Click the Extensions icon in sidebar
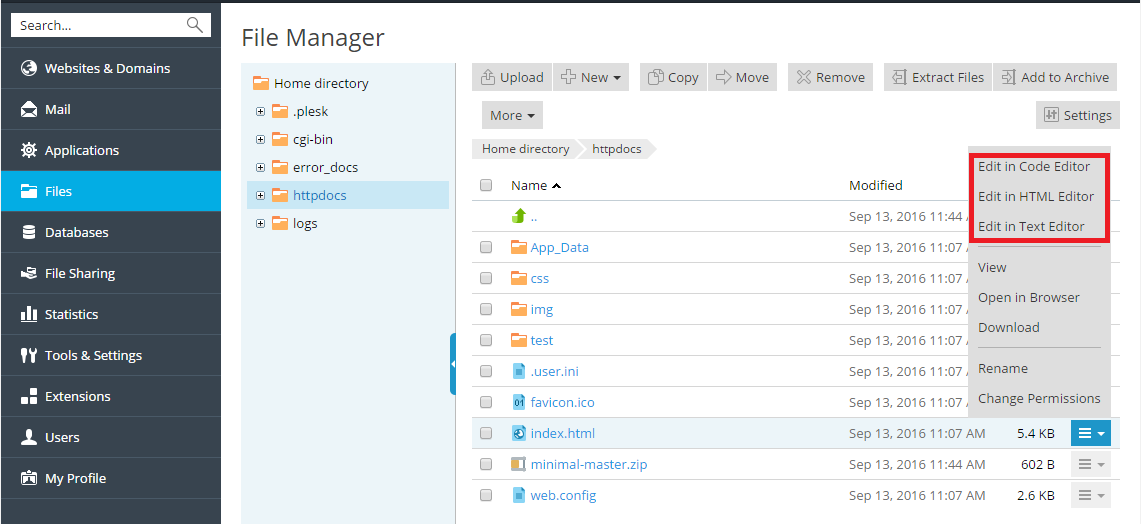 click(x=29, y=397)
